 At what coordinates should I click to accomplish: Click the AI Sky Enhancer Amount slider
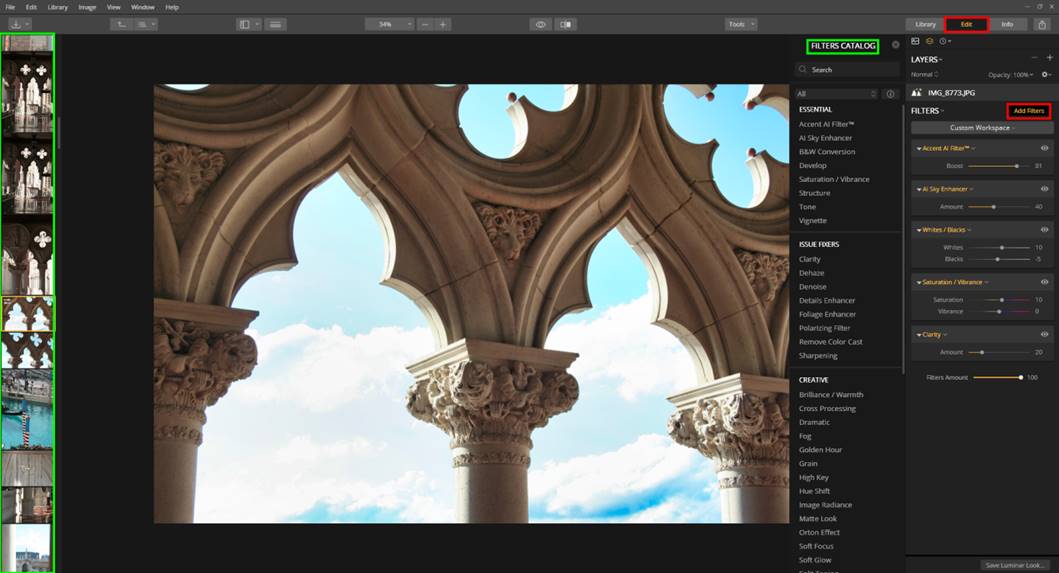[998, 207]
